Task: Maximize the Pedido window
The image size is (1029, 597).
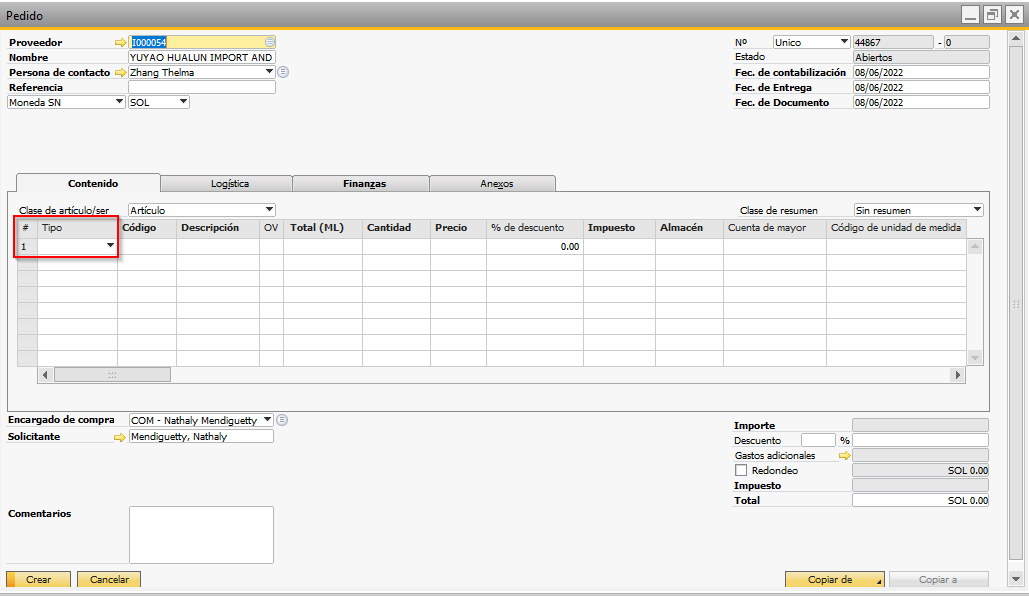Action: tap(992, 15)
